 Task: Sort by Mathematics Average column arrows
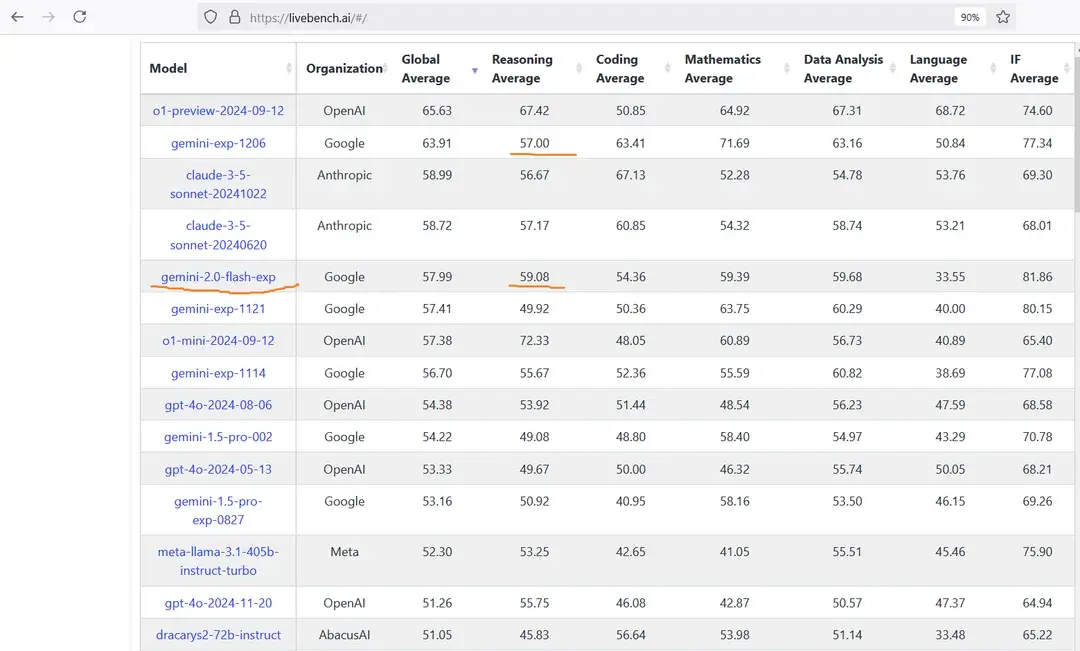tap(787, 68)
